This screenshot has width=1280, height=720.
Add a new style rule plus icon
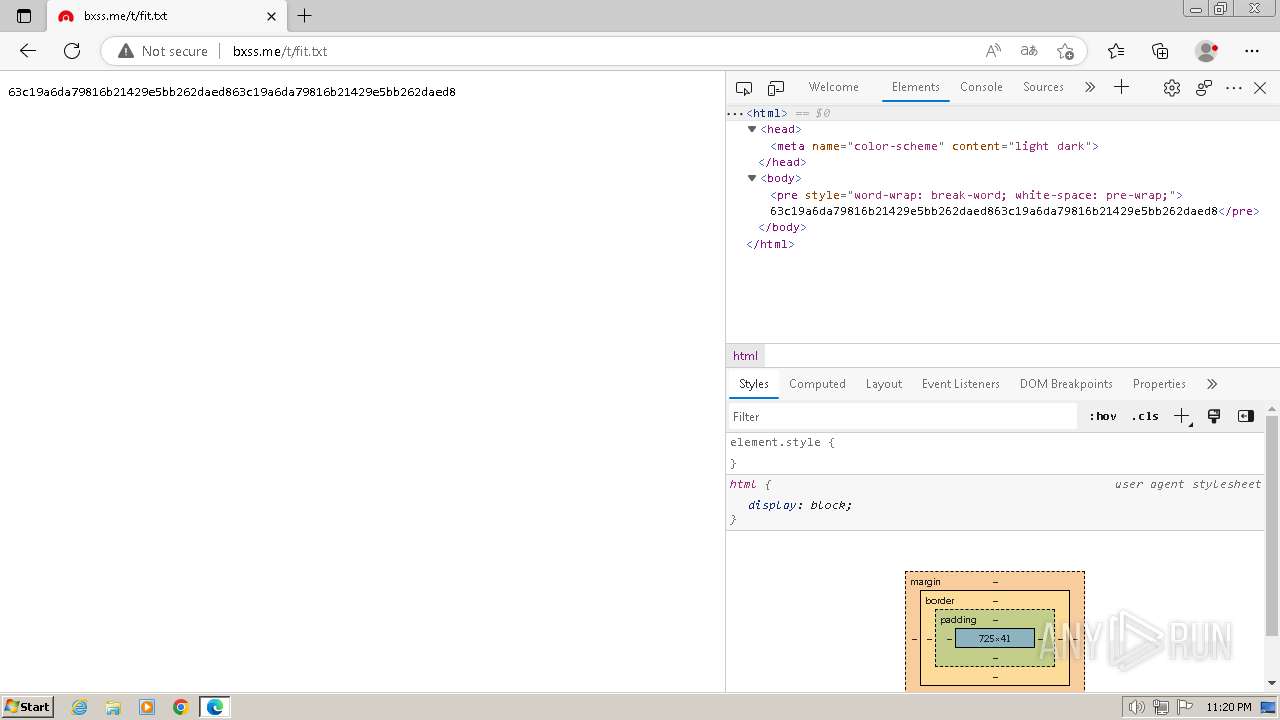(1182, 417)
